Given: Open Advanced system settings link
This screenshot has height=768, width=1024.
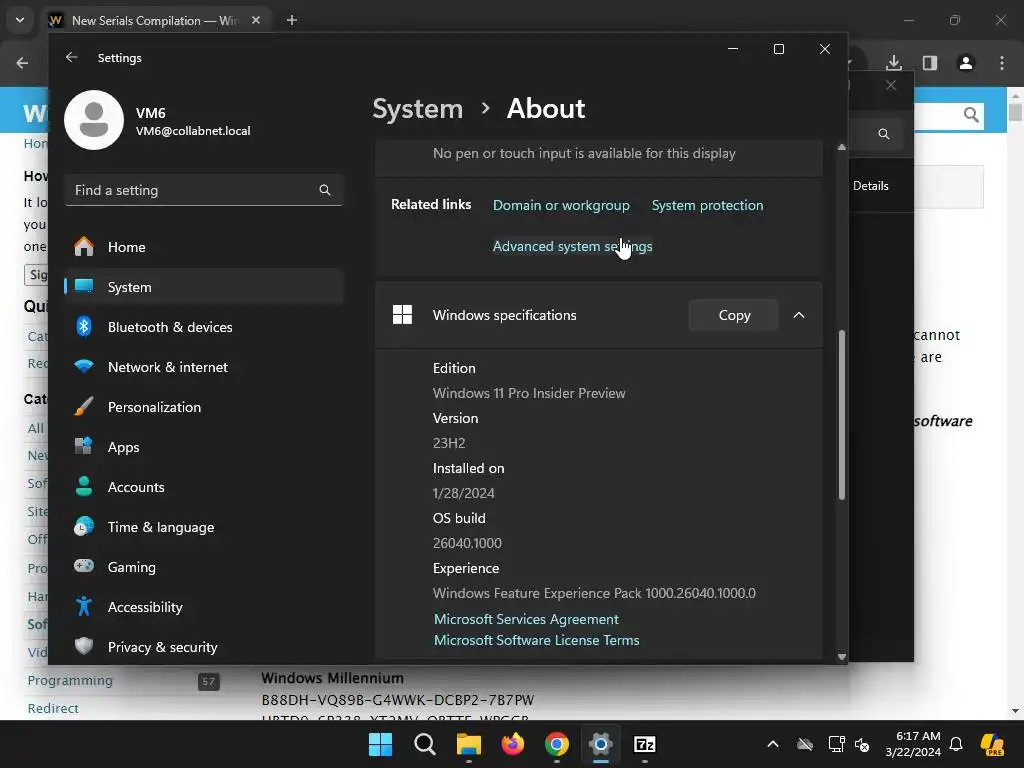Looking at the screenshot, I should coord(572,246).
